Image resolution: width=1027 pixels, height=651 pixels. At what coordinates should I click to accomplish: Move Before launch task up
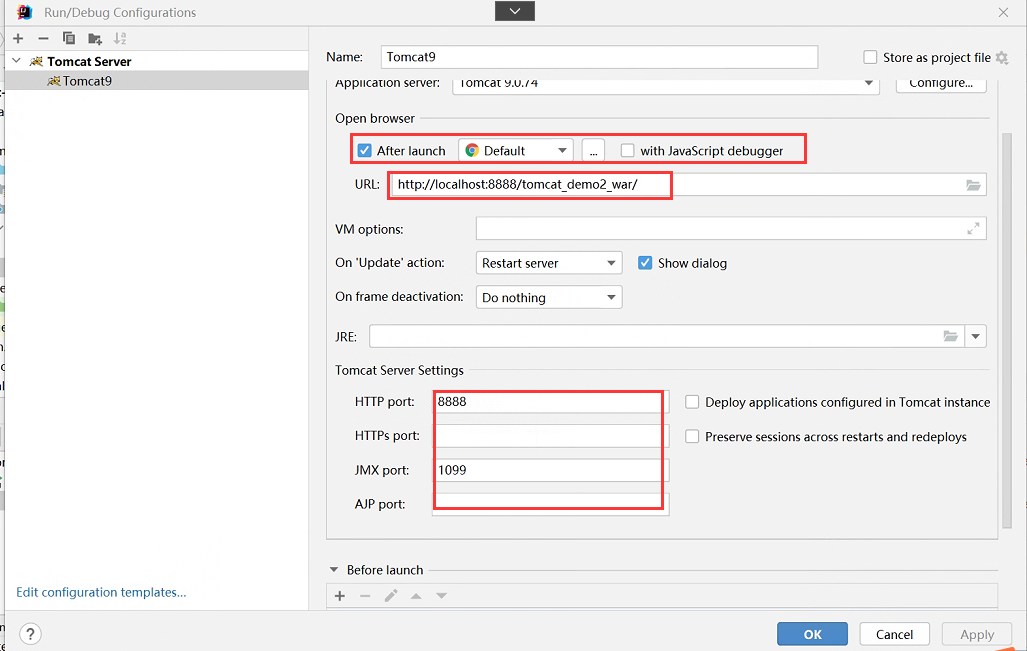tap(416, 596)
